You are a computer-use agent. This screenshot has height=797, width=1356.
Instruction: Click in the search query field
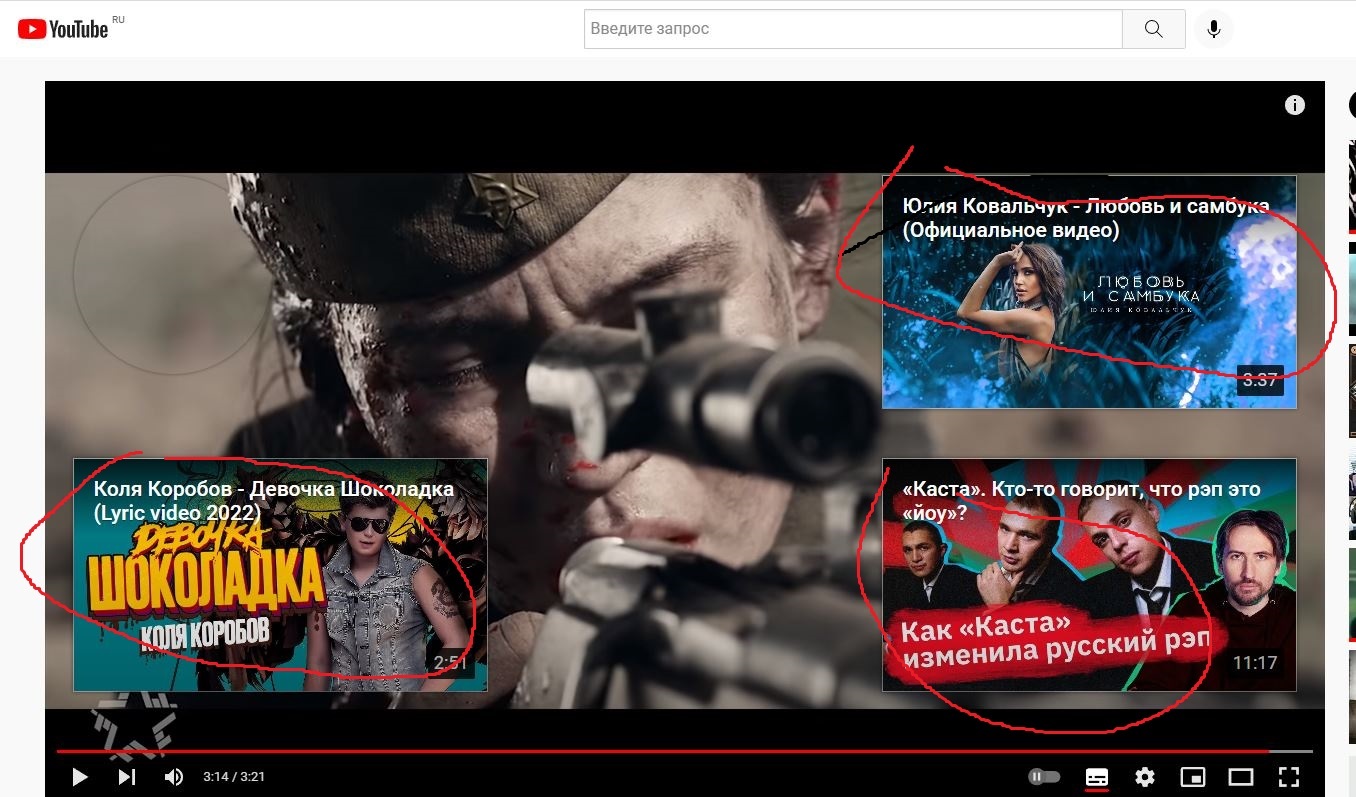pos(853,29)
